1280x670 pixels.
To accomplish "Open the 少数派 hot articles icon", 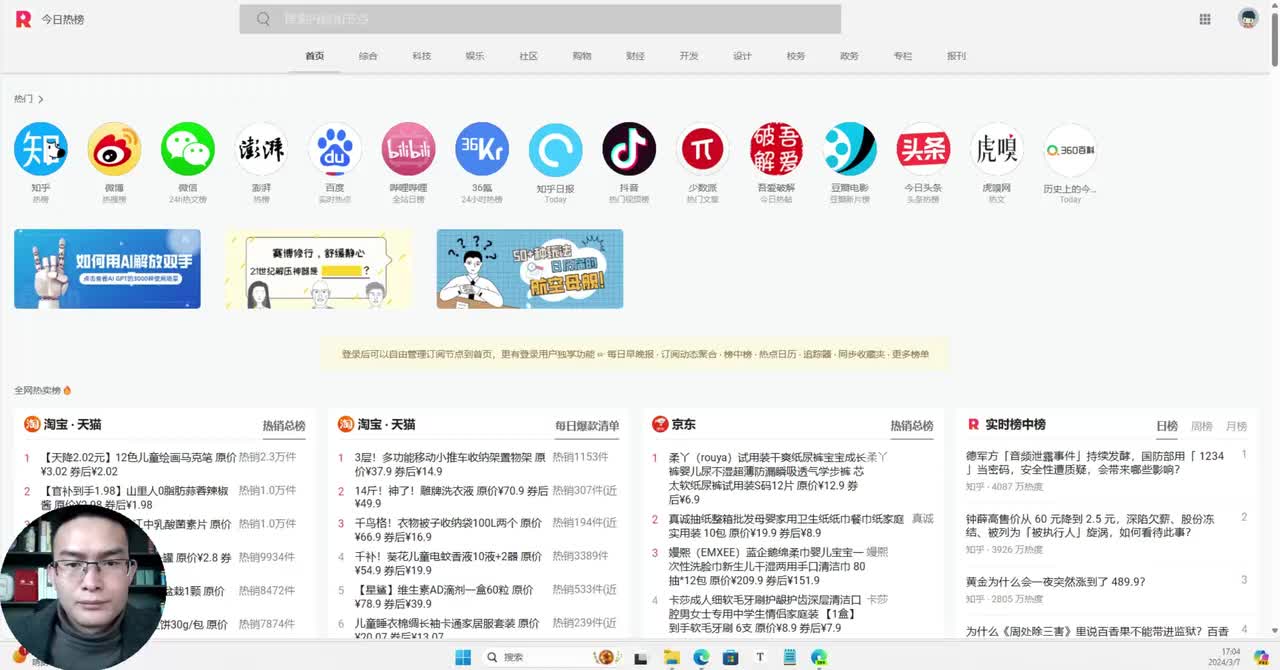I will [x=702, y=149].
